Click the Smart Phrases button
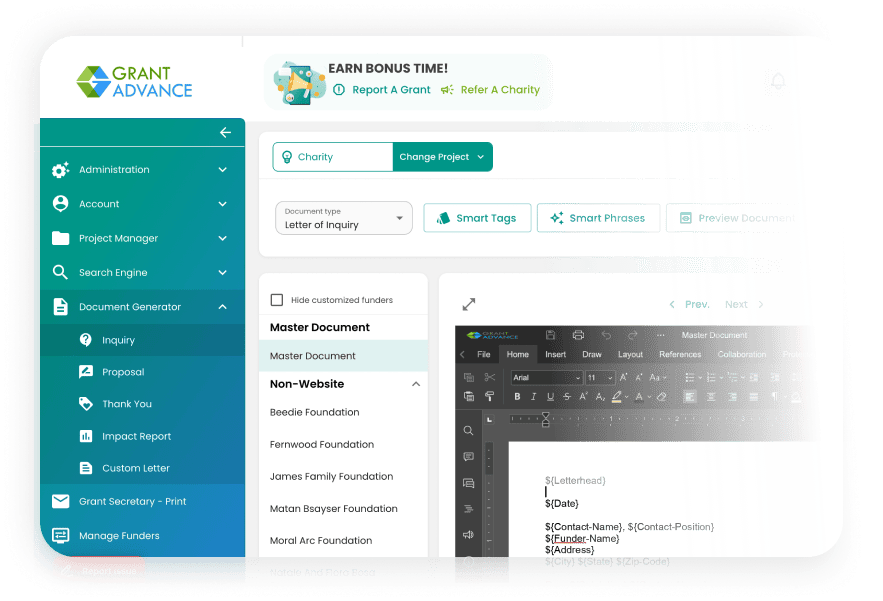The image size is (883, 601). pyautogui.click(x=598, y=218)
